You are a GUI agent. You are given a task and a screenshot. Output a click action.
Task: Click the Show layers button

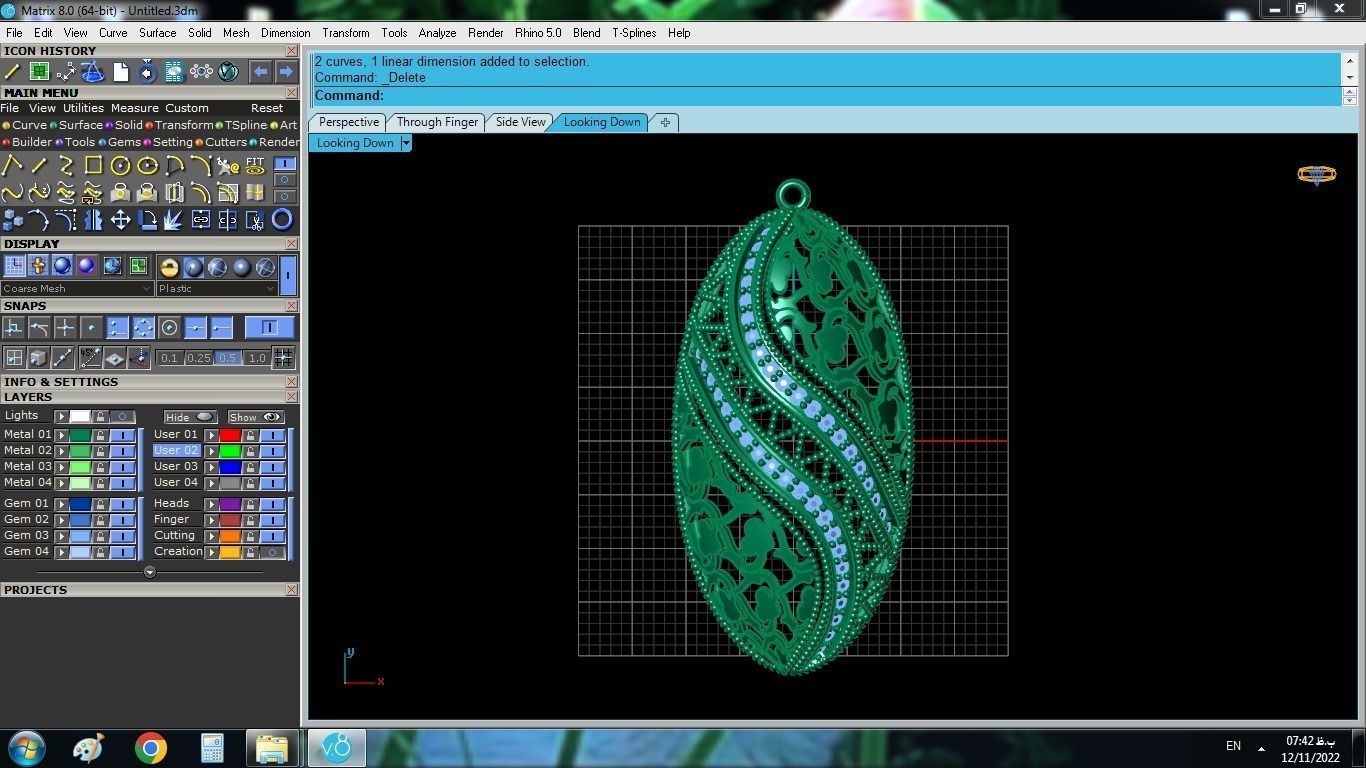pos(255,417)
